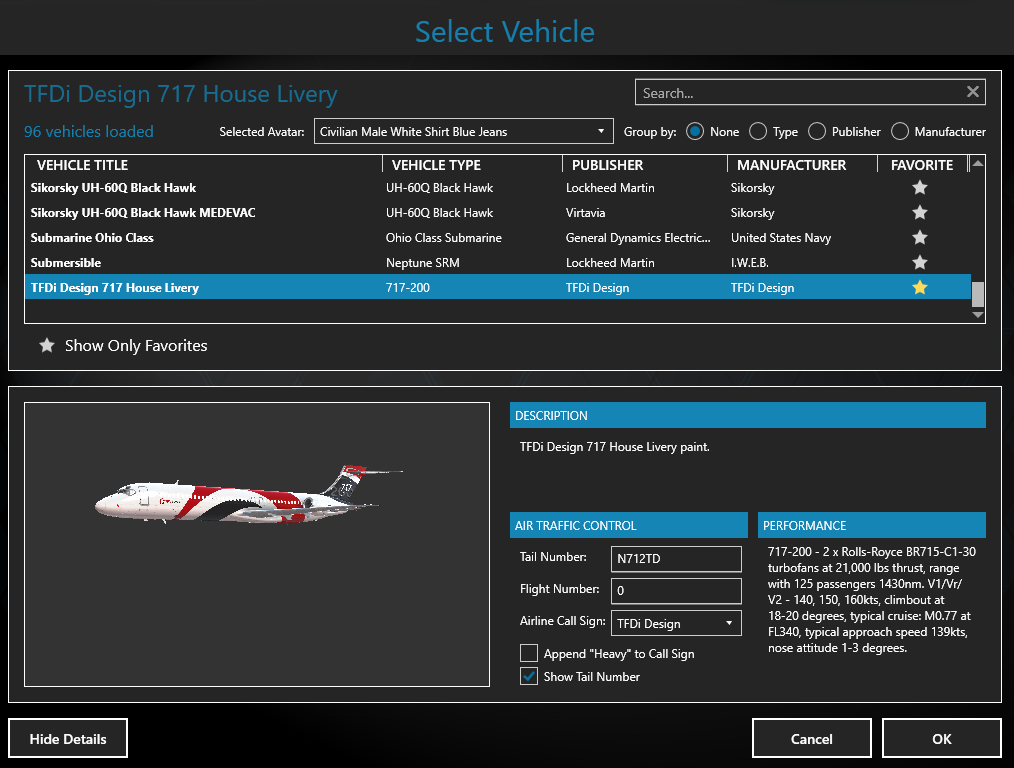1014x768 pixels.
Task: Sort by VEHICLE TITLE column header
Action: pyautogui.click(x=82, y=165)
